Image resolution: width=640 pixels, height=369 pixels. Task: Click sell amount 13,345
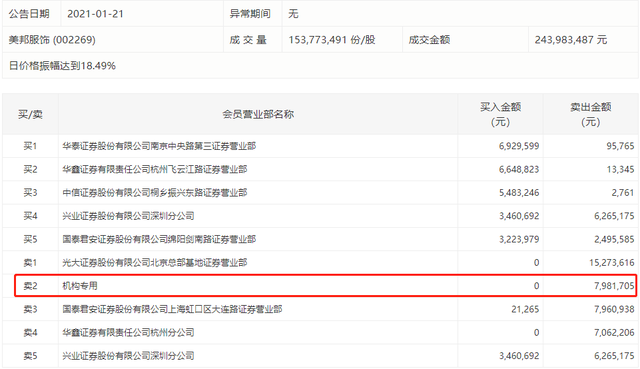[620, 169]
